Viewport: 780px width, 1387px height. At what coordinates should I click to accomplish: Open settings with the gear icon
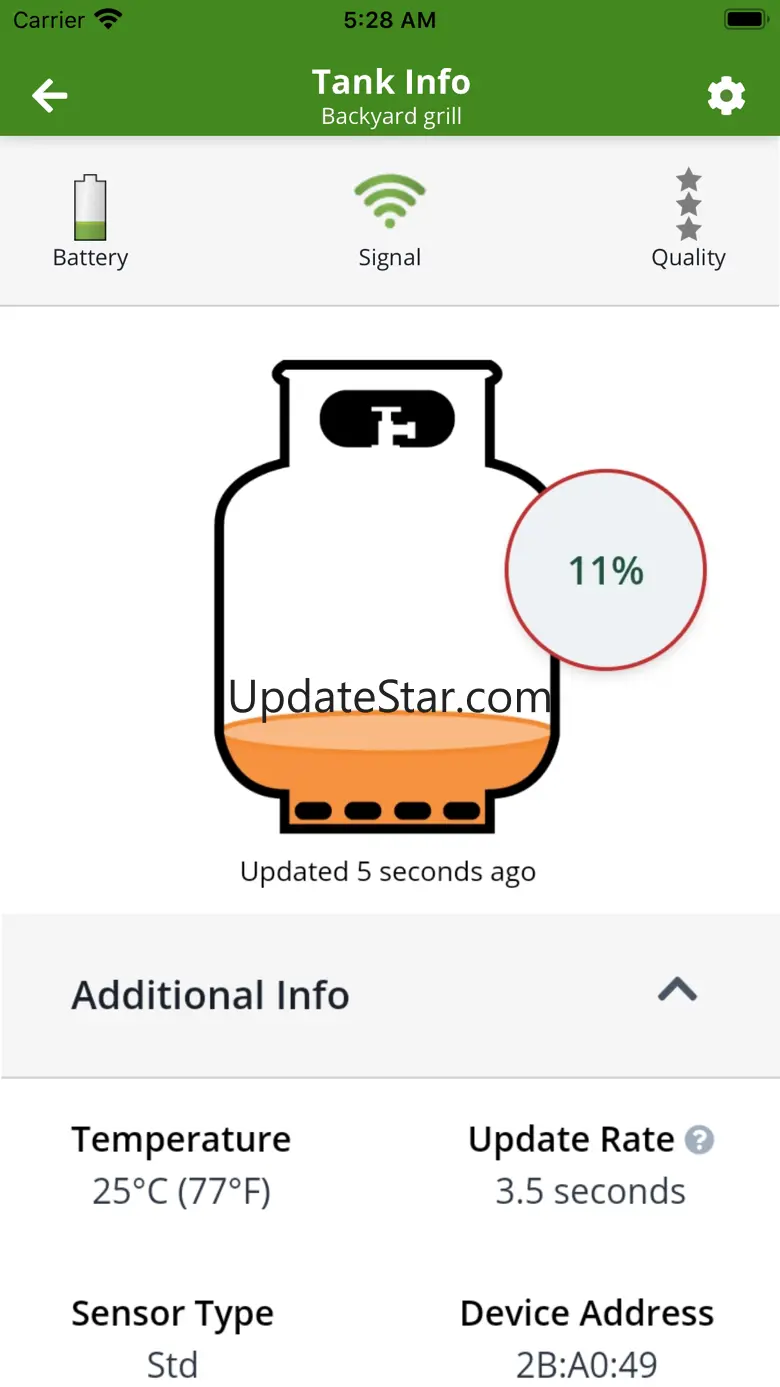pos(726,96)
